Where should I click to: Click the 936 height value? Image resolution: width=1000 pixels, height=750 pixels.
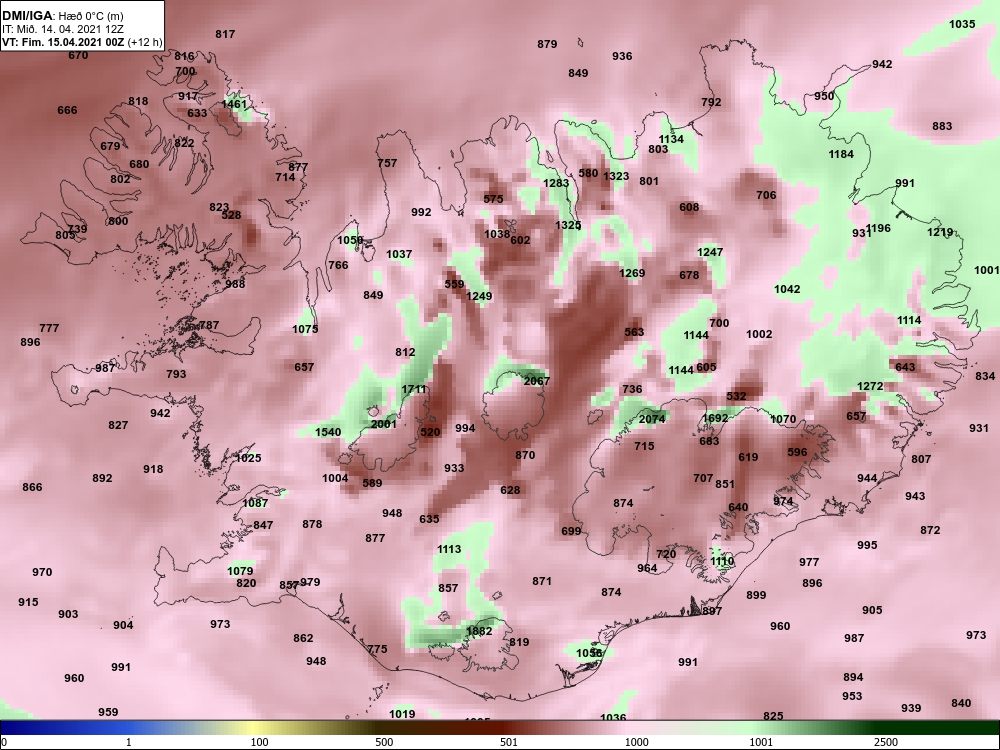(622, 55)
